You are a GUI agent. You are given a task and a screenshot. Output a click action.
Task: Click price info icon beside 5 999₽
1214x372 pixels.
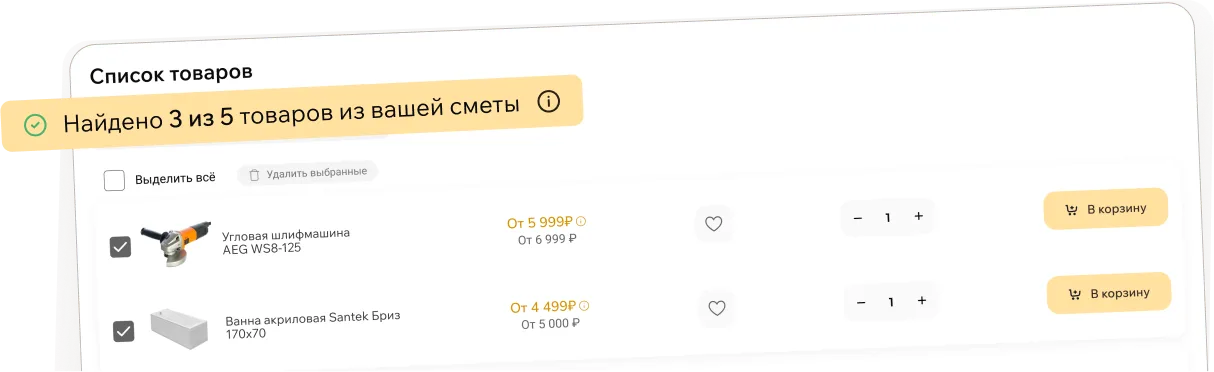[581, 221]
